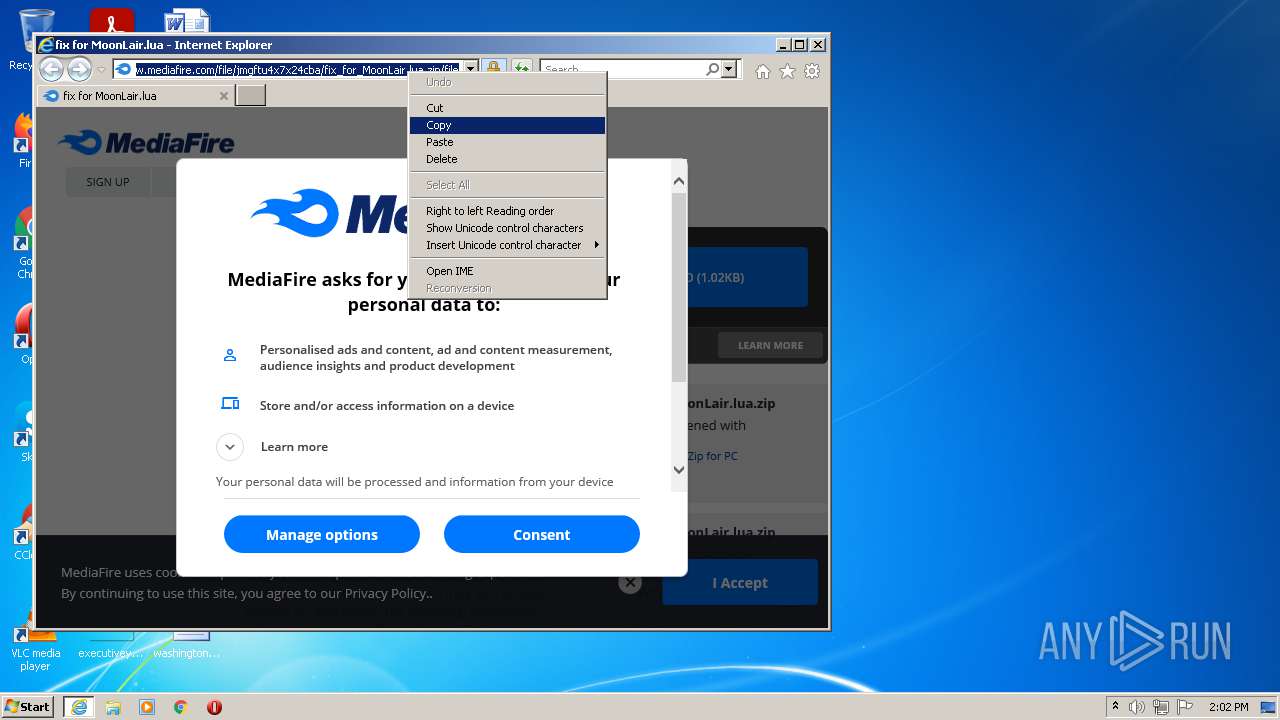This screenshot has width=1280, height=720.
Task: Open Favorites star icon
Action: [x=787, y=71]
